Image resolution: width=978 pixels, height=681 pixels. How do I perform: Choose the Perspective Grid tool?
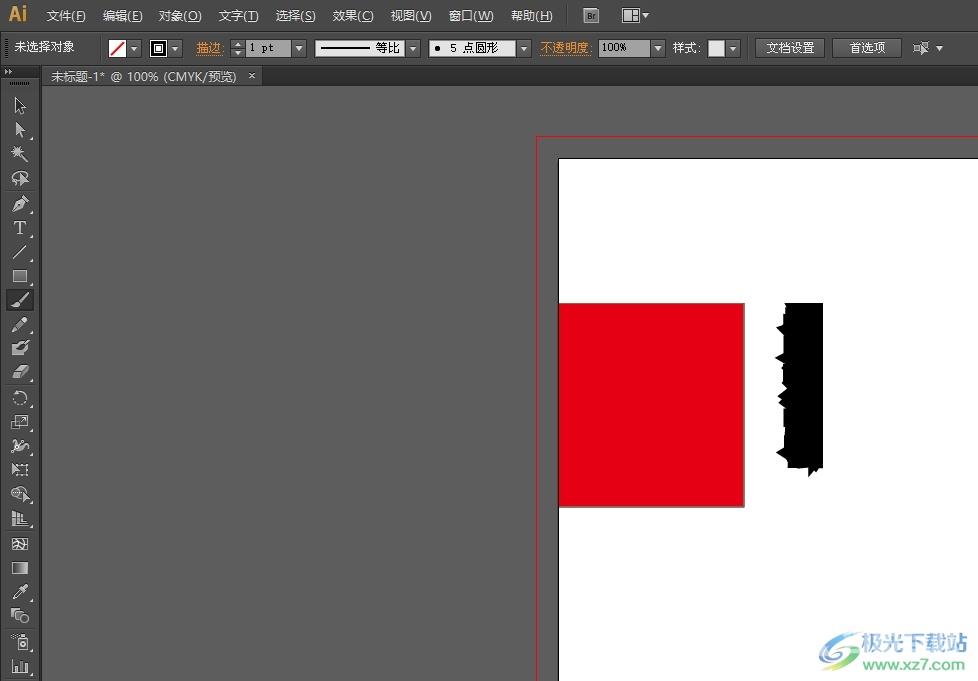(20, 519)
